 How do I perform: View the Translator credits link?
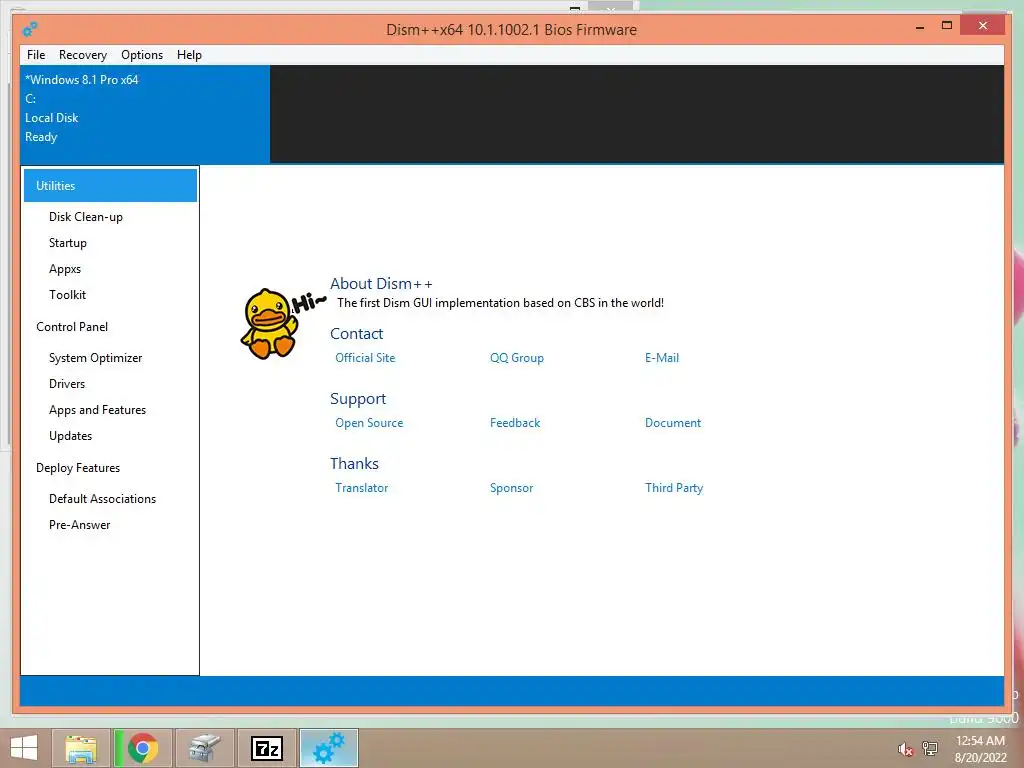[361, 488]
